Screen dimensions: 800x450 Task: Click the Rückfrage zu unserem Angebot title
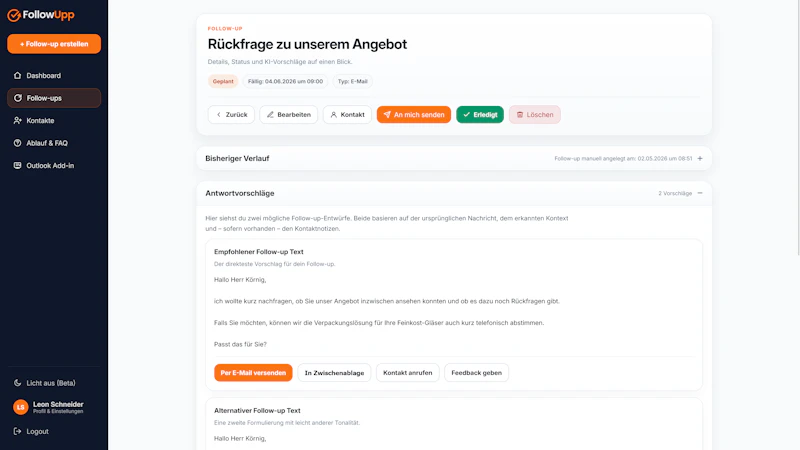pos(307,44)
